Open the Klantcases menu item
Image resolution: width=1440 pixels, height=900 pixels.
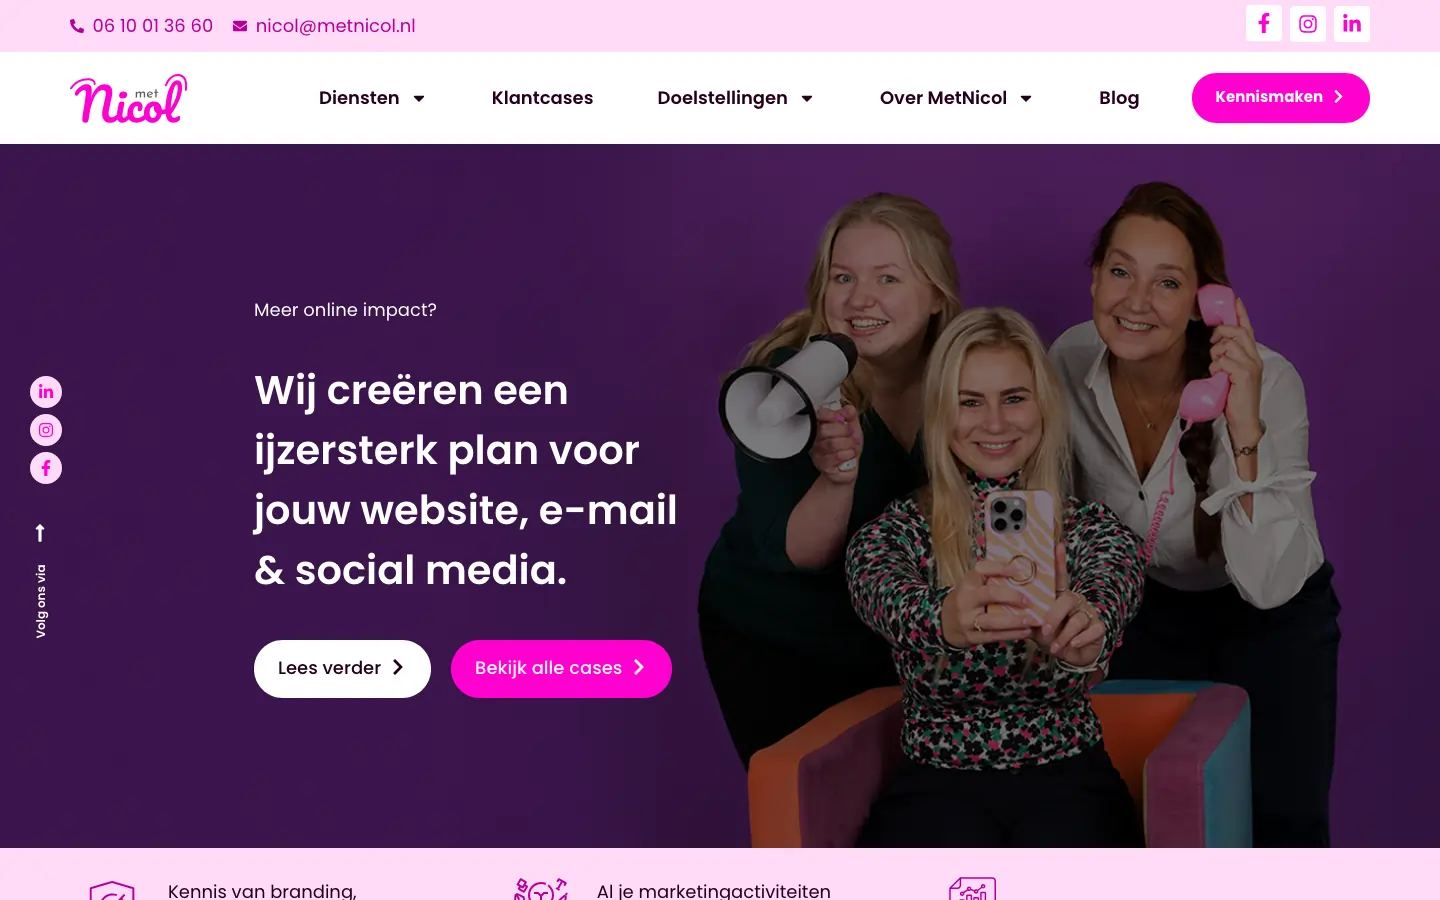tap(542, 98)
